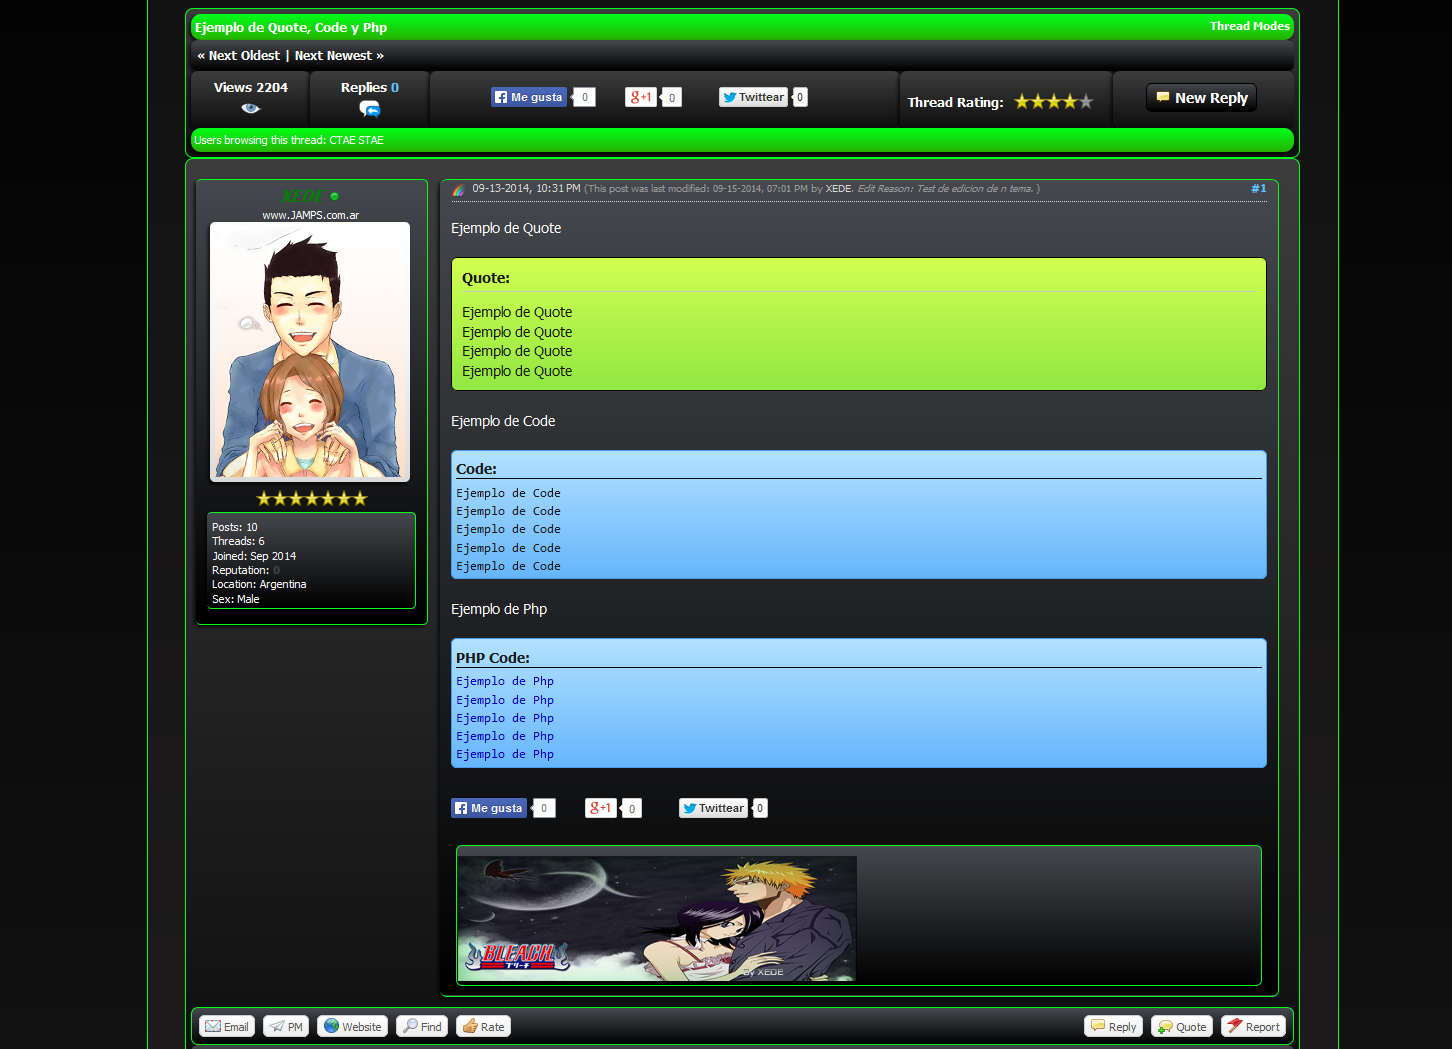
Task: Click the Me gusta button below the post
Action: (x=489, y=808)
